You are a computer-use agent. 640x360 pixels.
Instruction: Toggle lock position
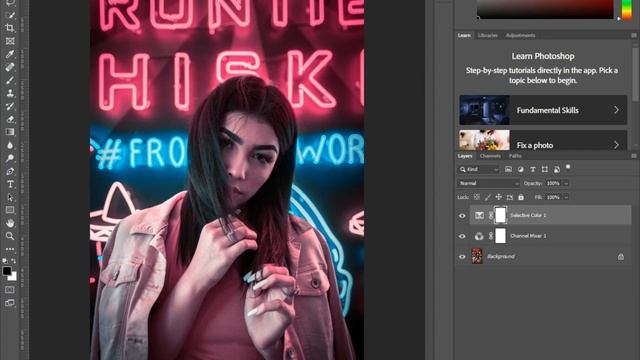[x=499, y=197]
